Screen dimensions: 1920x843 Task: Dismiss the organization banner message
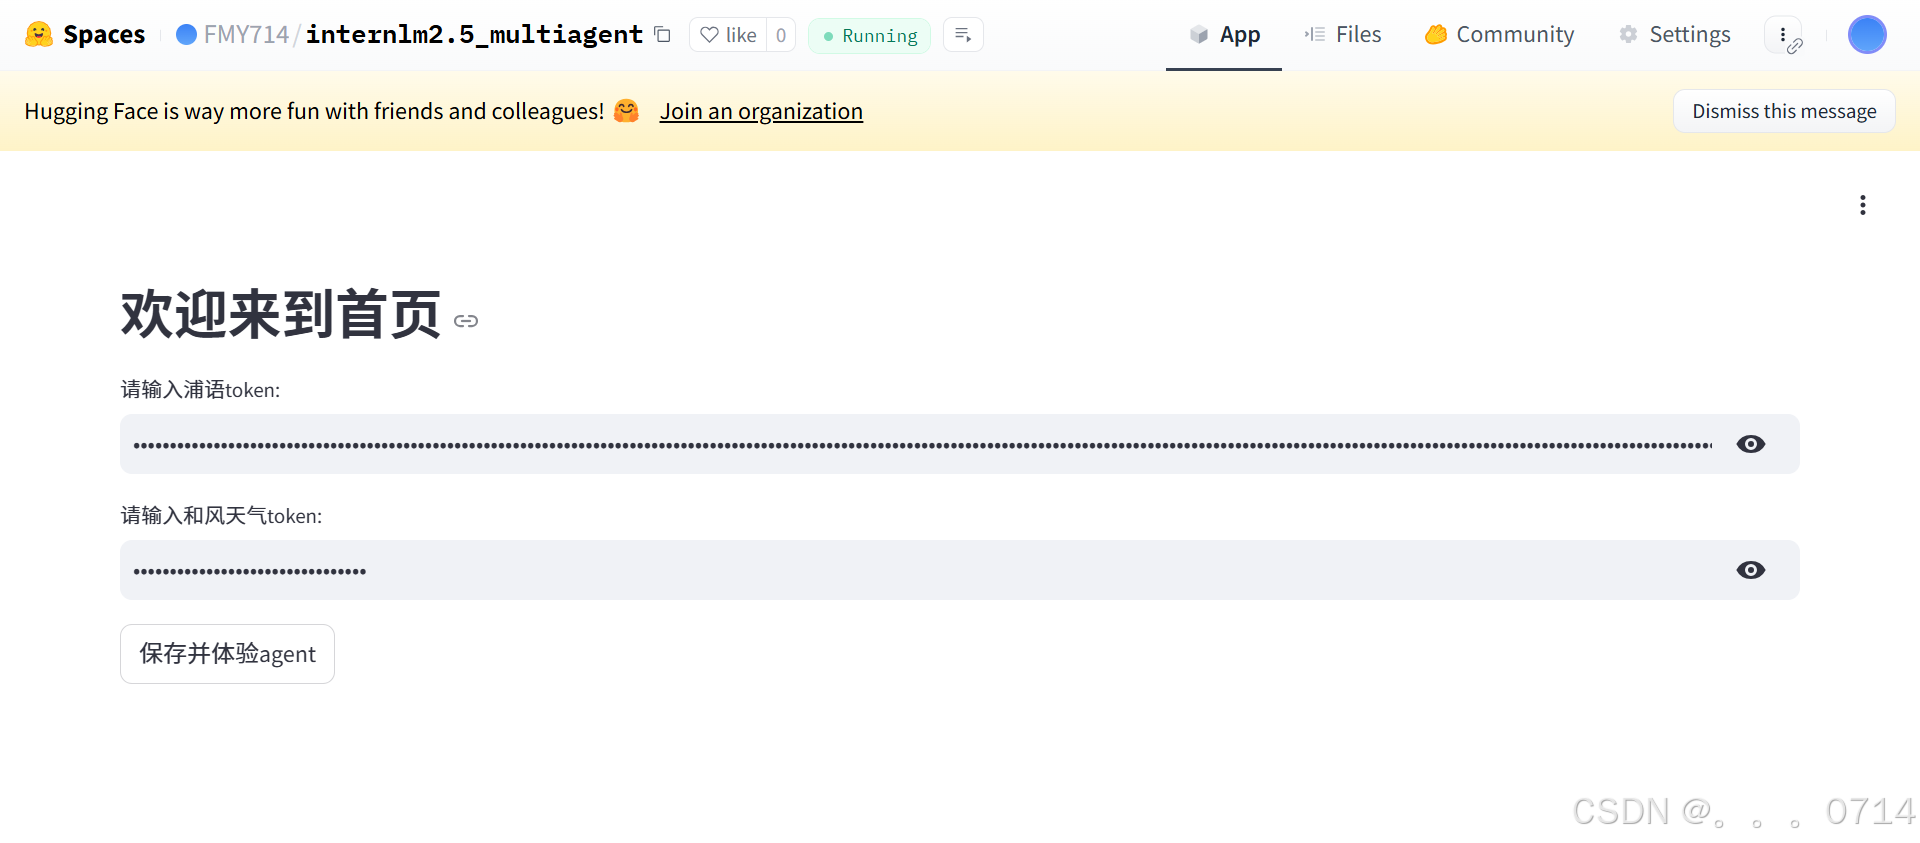coord(1784,111)
